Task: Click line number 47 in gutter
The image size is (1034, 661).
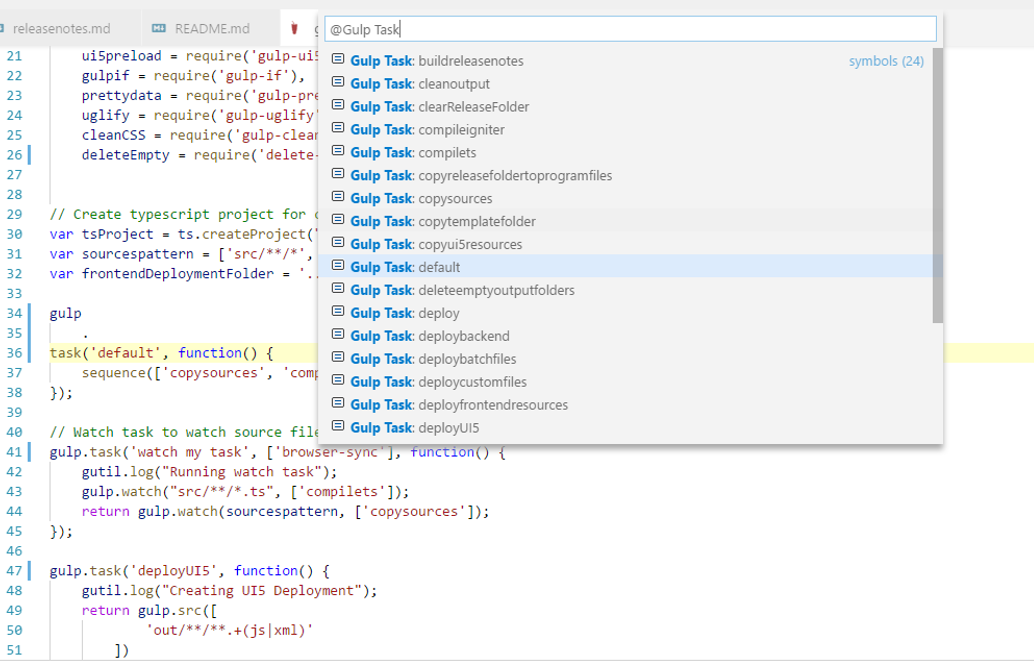Action: tap(14, 571)
